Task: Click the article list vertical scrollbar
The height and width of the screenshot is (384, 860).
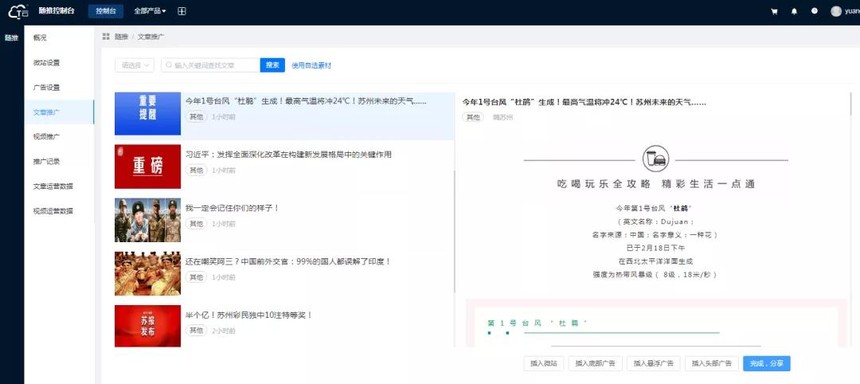Action: click(455, 230)
